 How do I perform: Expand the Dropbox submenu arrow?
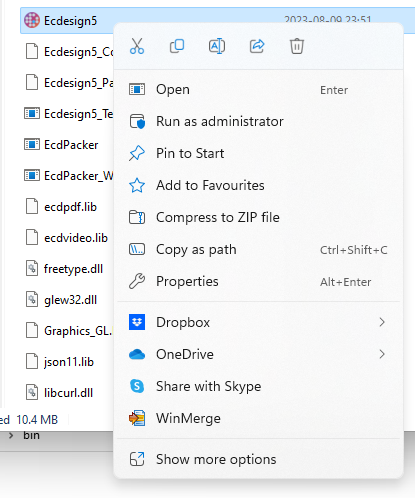pos(382,322)
